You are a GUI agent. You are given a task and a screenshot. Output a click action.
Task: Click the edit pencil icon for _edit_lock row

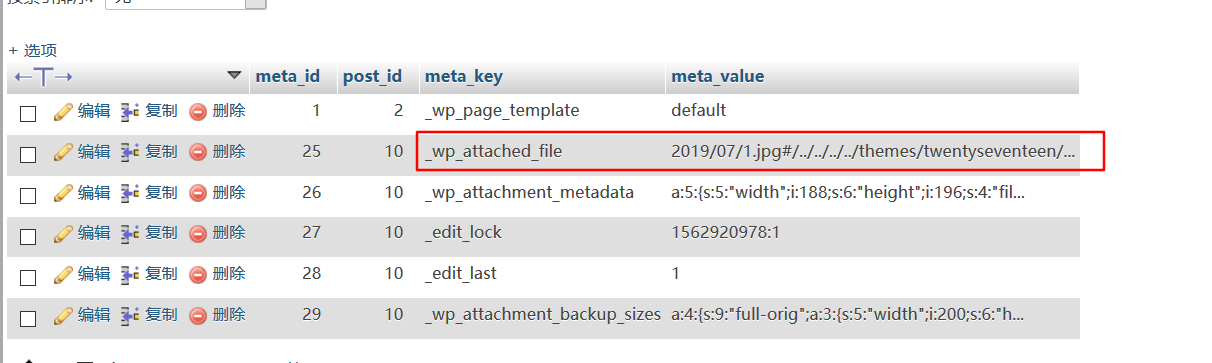(x=63, y=233)
